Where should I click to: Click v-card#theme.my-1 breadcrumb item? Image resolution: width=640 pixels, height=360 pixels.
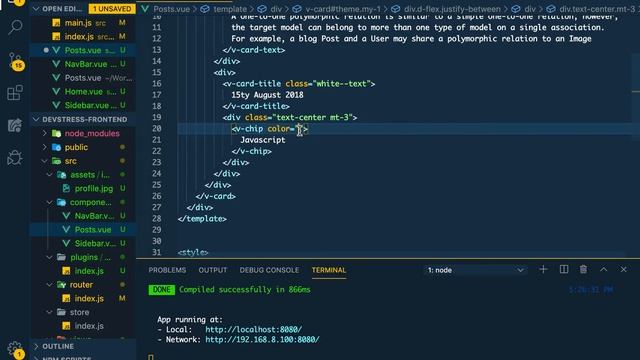342,9
